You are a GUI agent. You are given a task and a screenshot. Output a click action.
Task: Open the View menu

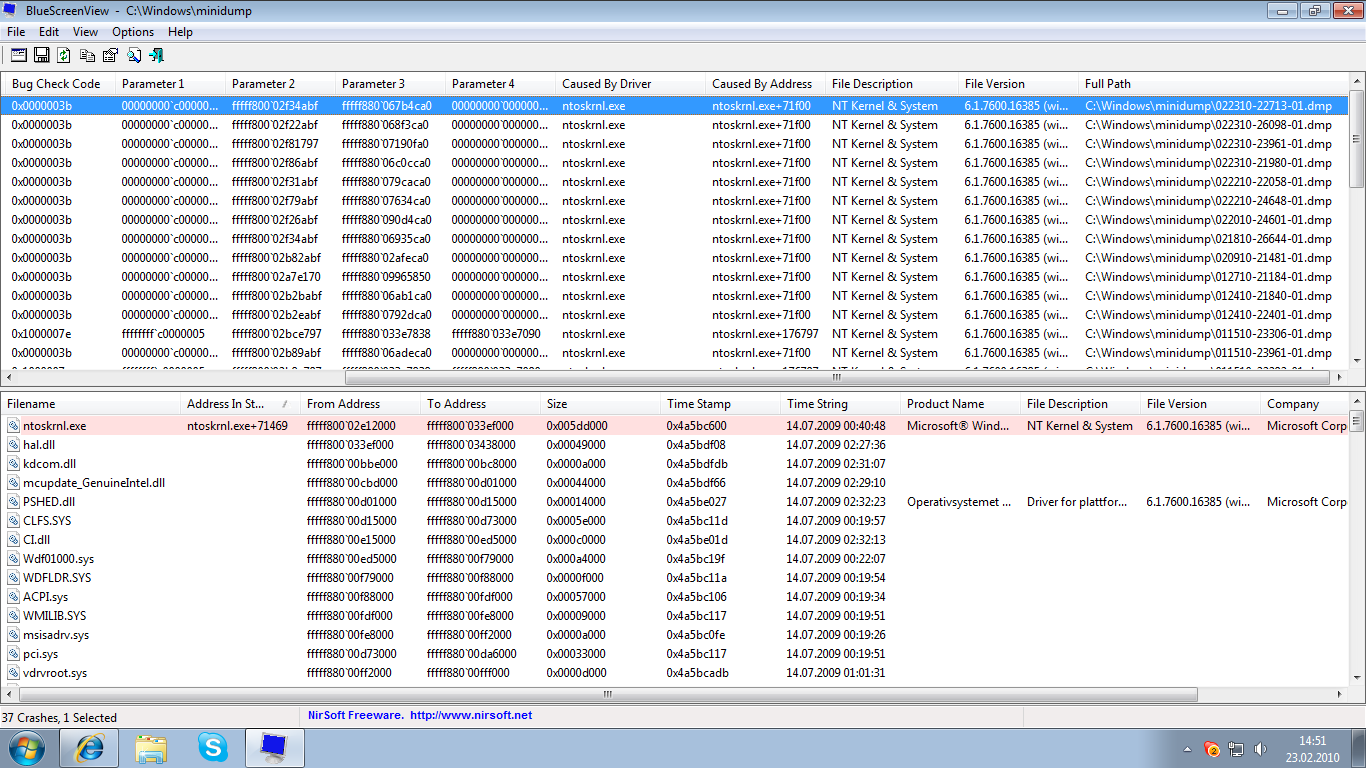pyautogui.click(x=85, y=32)
